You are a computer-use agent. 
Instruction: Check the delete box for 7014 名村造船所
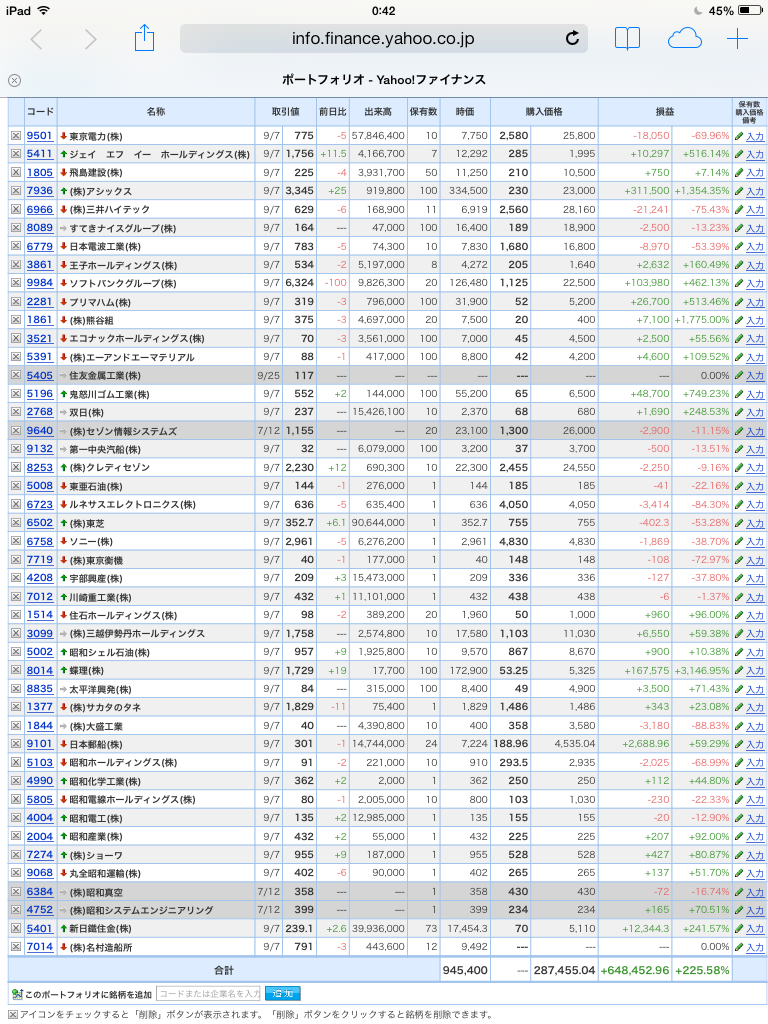[15, 947]
